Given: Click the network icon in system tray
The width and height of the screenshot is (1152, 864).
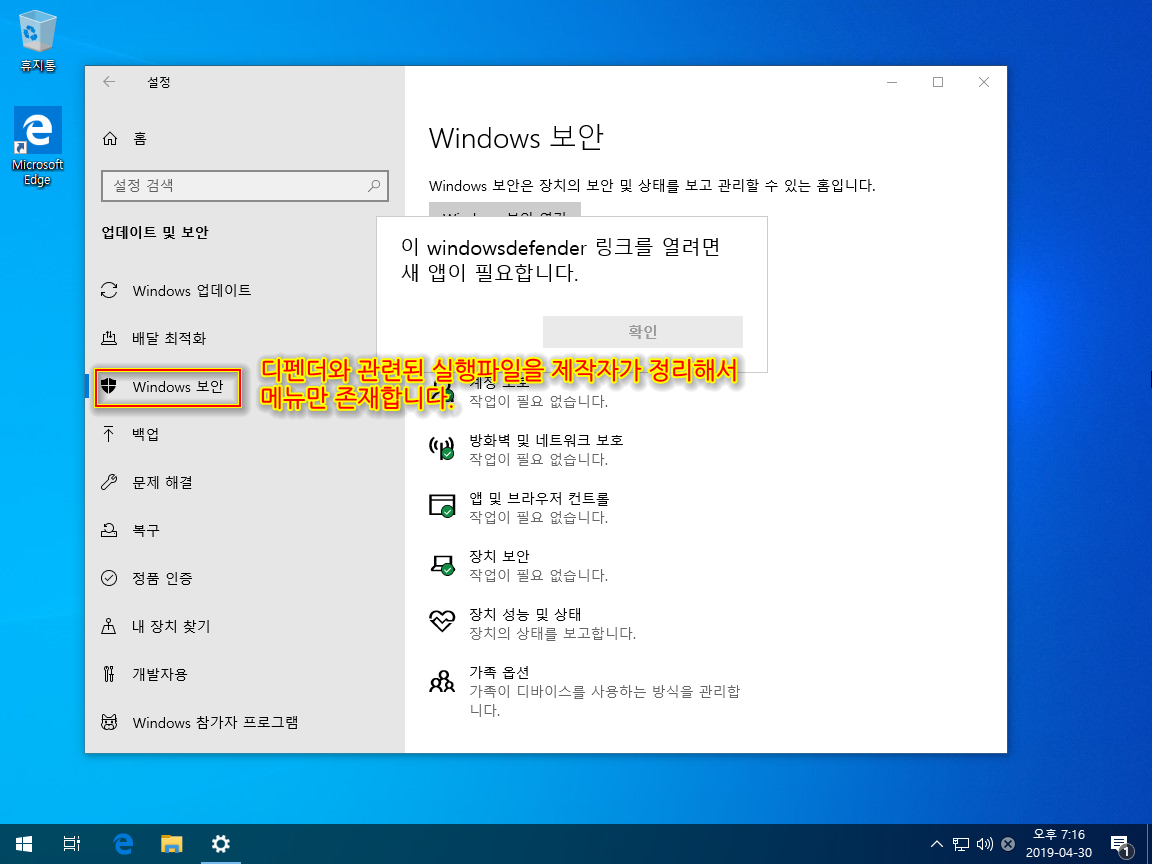Looking at the screenshot, I should [961, 843].
